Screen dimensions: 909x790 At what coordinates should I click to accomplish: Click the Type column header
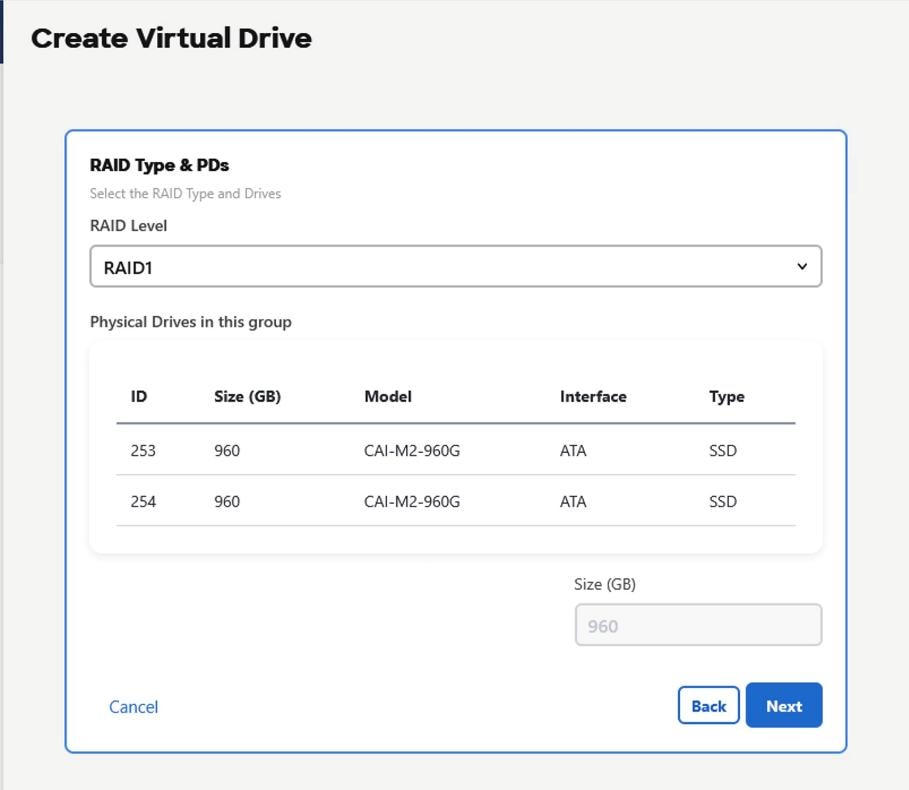tap(727, 397)
